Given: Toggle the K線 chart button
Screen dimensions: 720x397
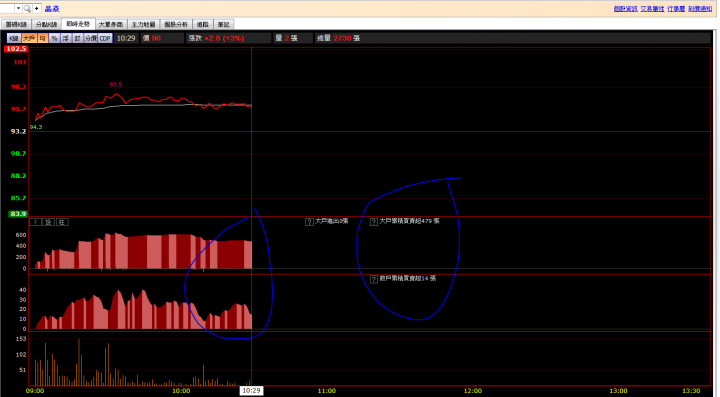Looking at the screenshot, I should [x=14, y=38].
